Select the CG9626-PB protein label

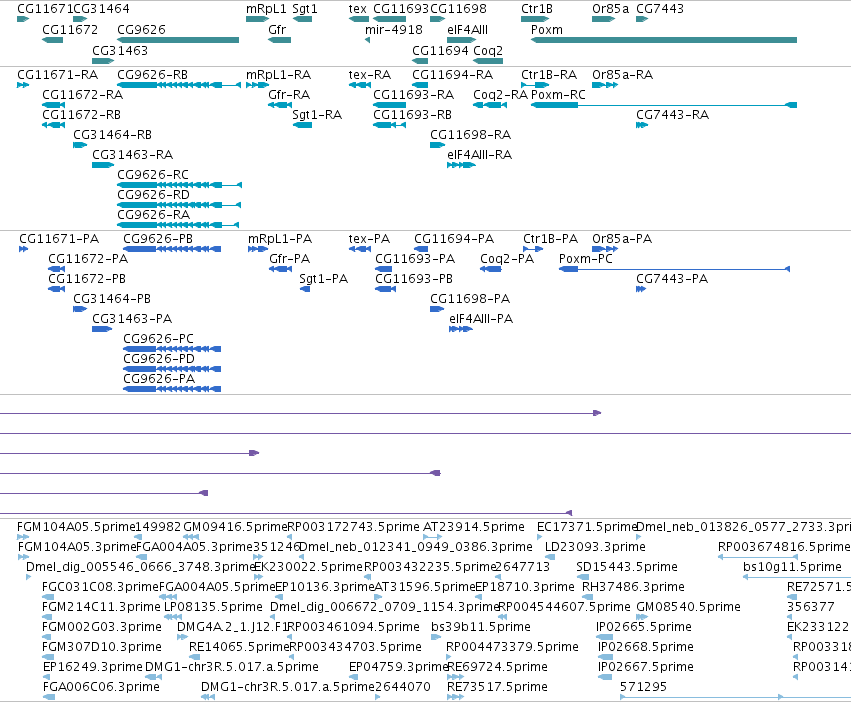click(x=158, y=239)
